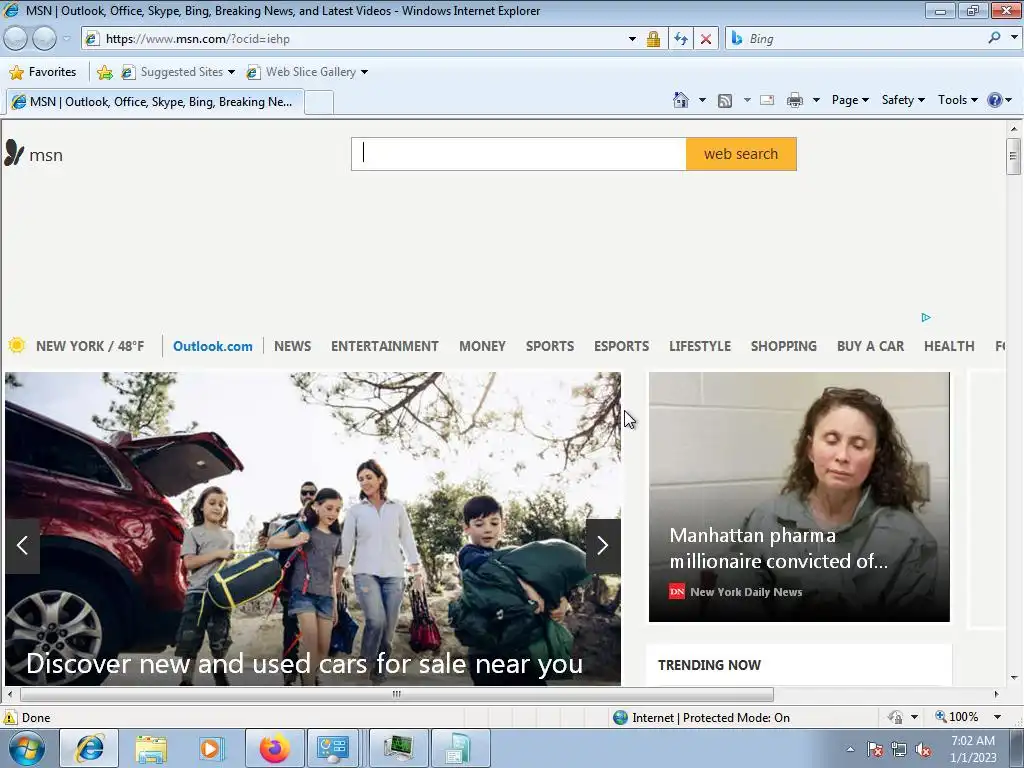Open Firefox from the taskbar
Viewport: 1024px width, 768px height.
pos(274,748)
